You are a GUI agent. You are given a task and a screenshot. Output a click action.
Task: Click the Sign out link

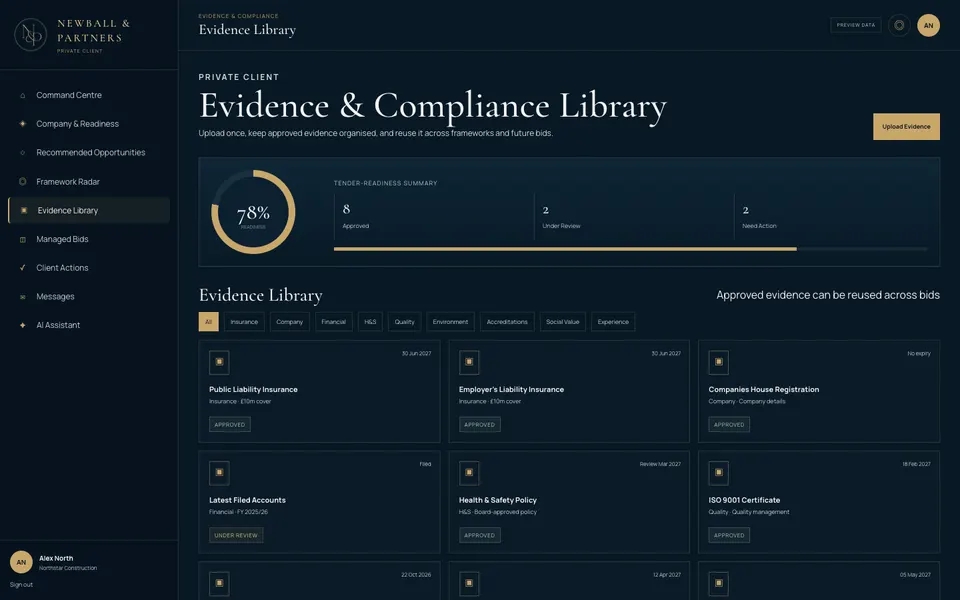pyautogui.click(x=21, y=585)
